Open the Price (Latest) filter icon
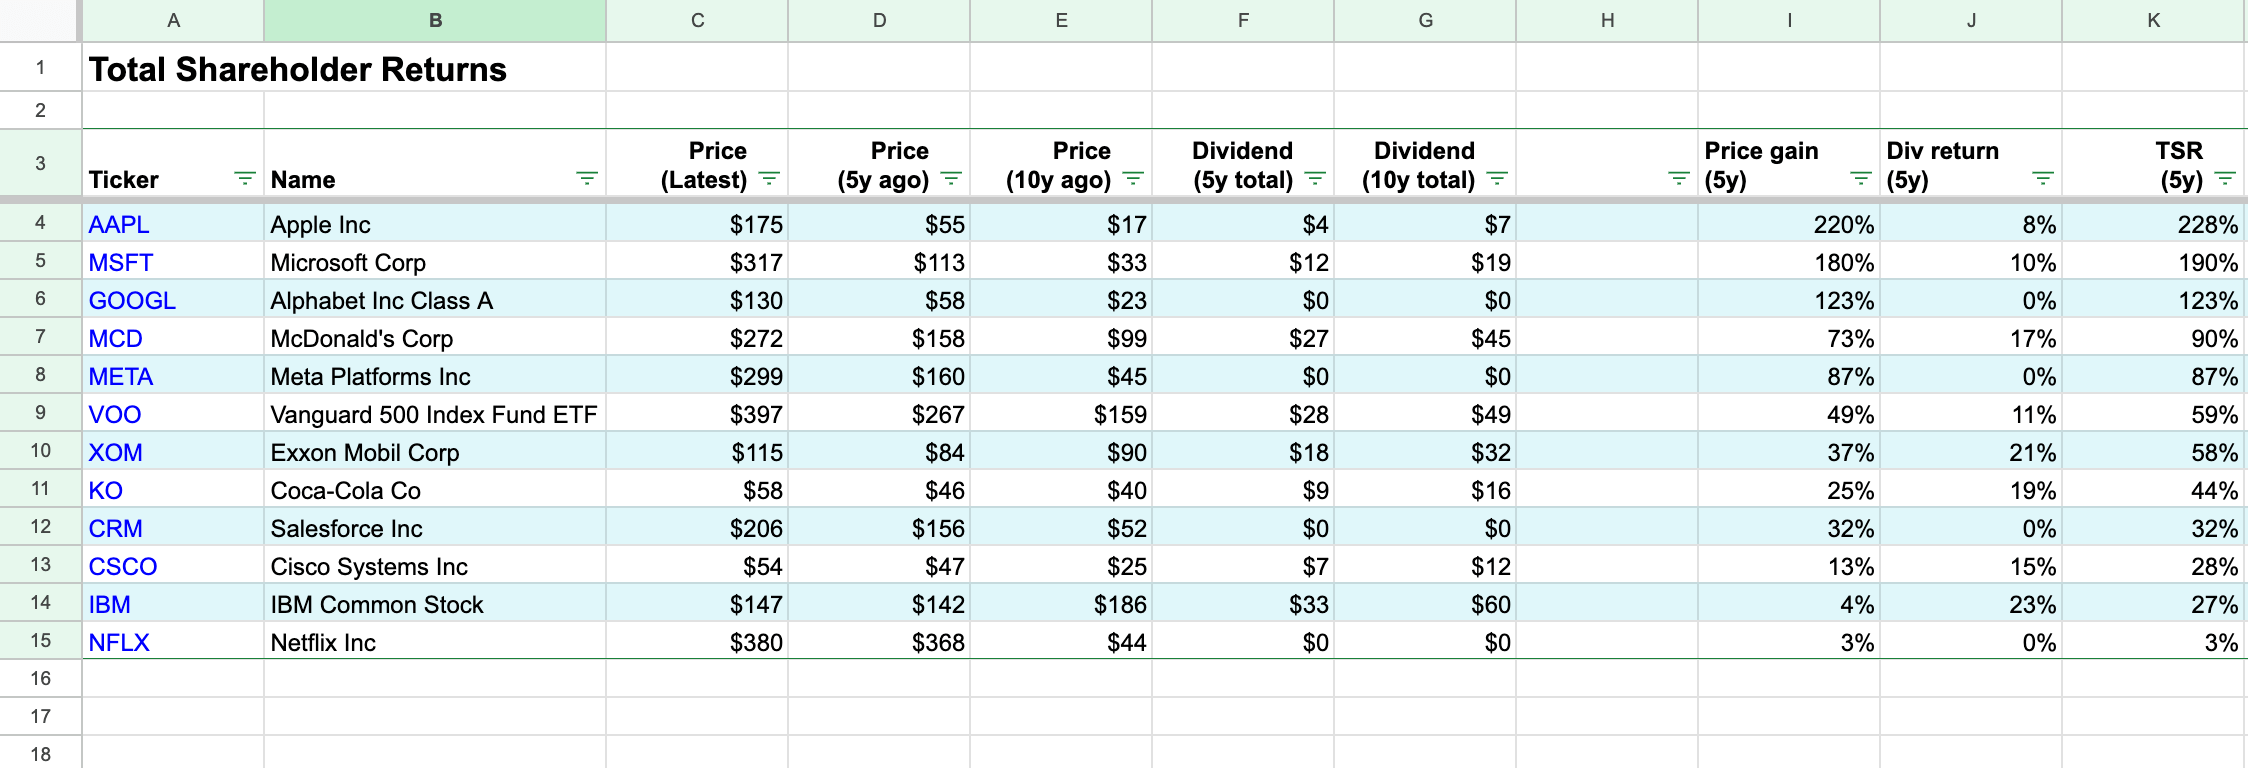Screen dimensions: 2248x768 click(x=769, y=179)
